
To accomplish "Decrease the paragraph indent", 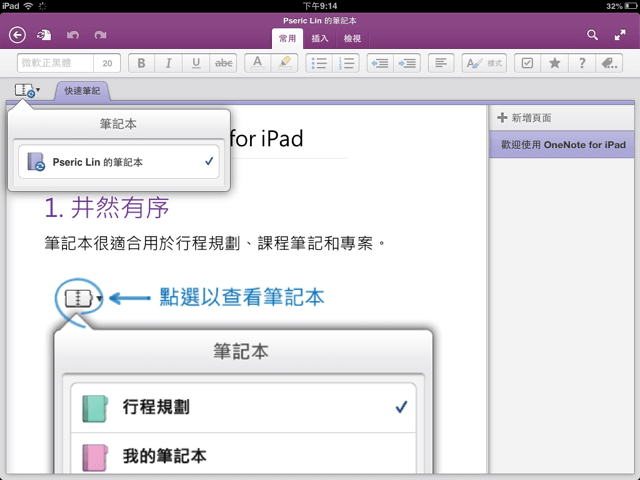I will pyautogui.click(x=380, y=63).
